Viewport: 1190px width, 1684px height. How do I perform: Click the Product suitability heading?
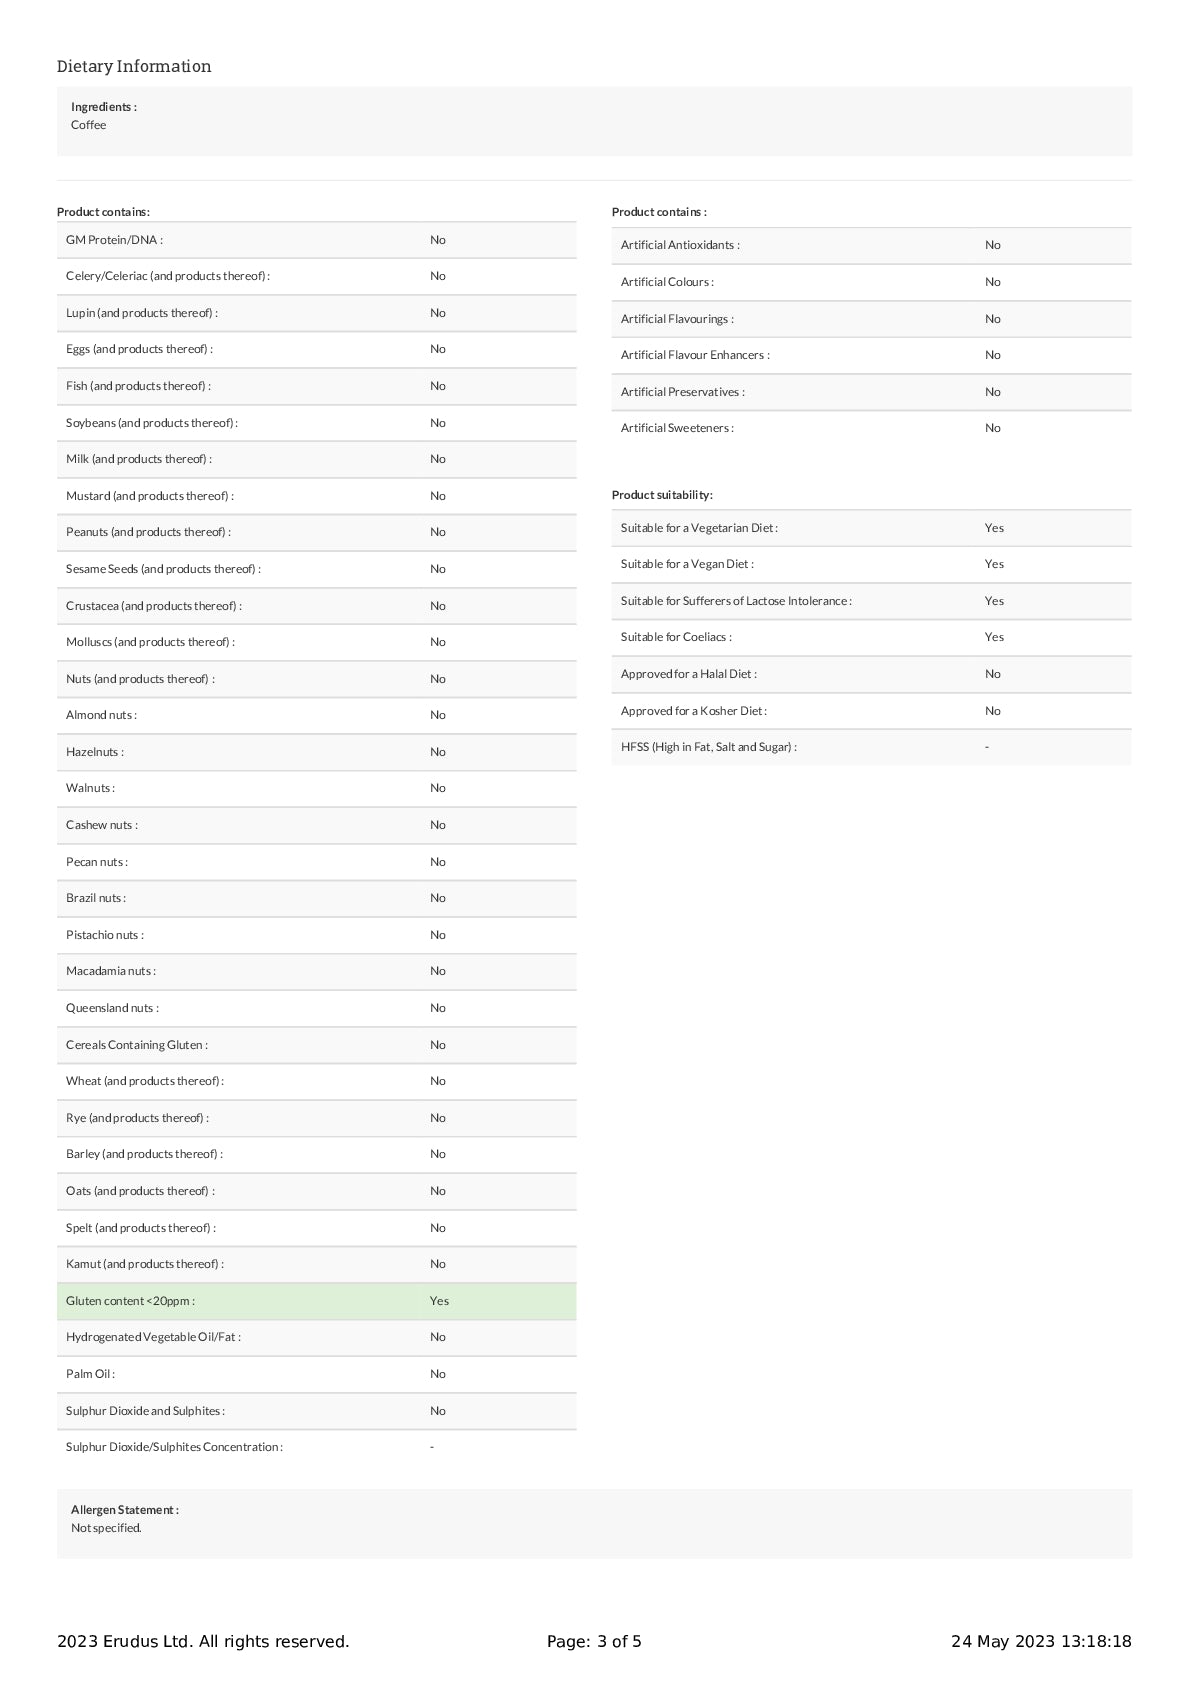coord(662,495)
